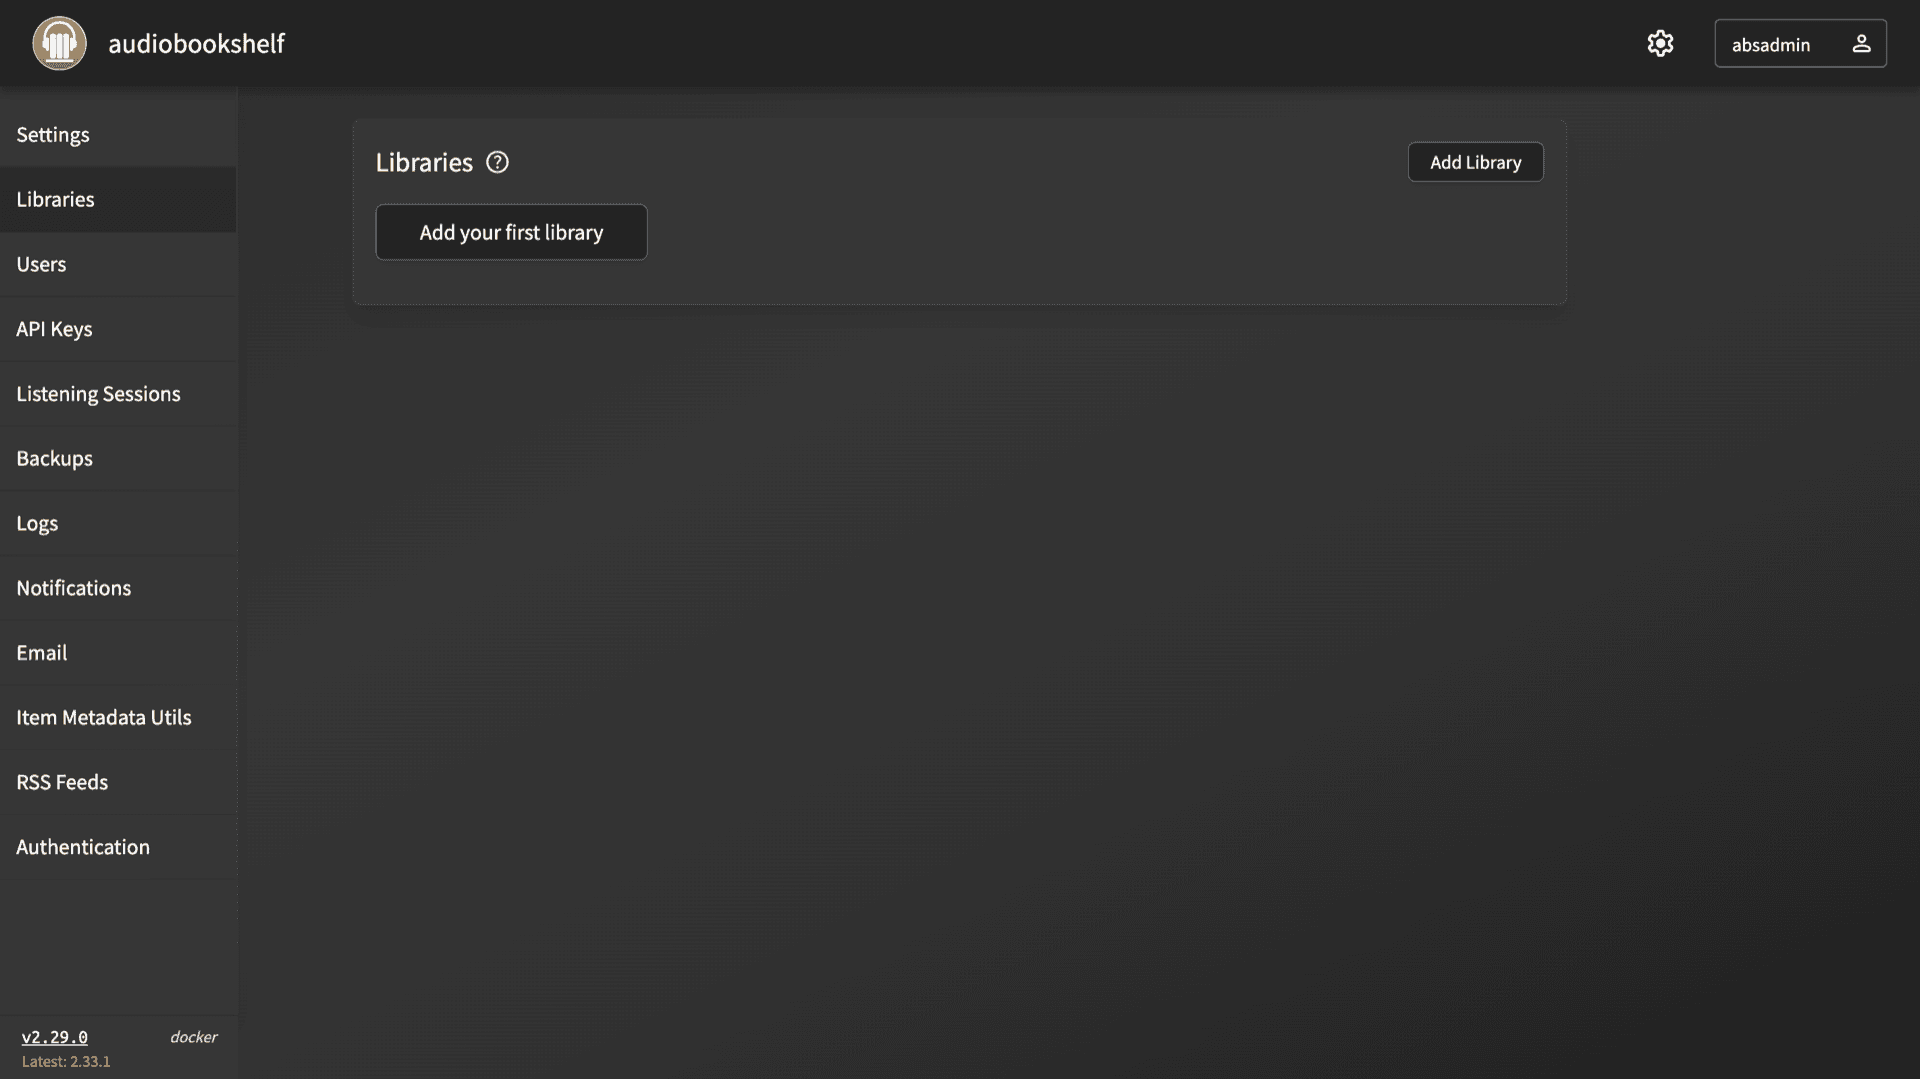1920x1079 pixels.
Task: Click the audiobookshelf title text
Action: 196,43
